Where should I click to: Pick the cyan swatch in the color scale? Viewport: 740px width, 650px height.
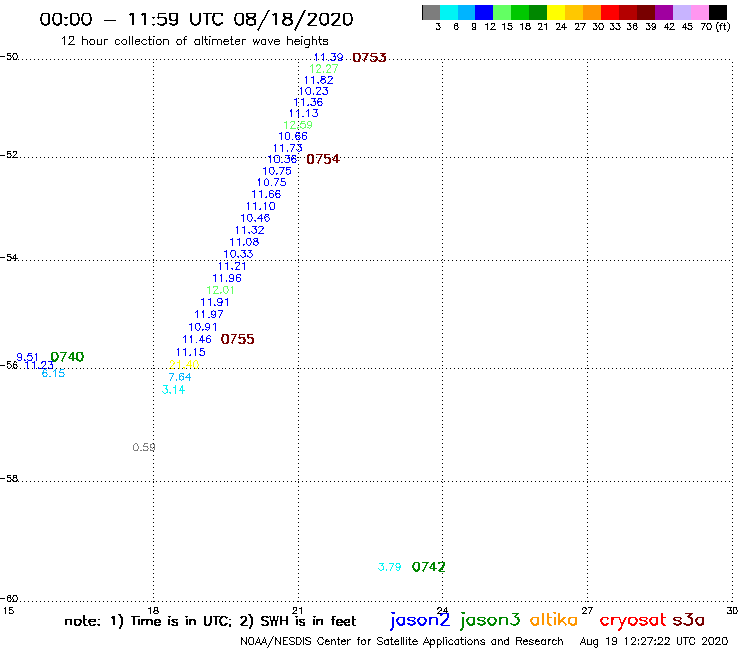point(449,12)
